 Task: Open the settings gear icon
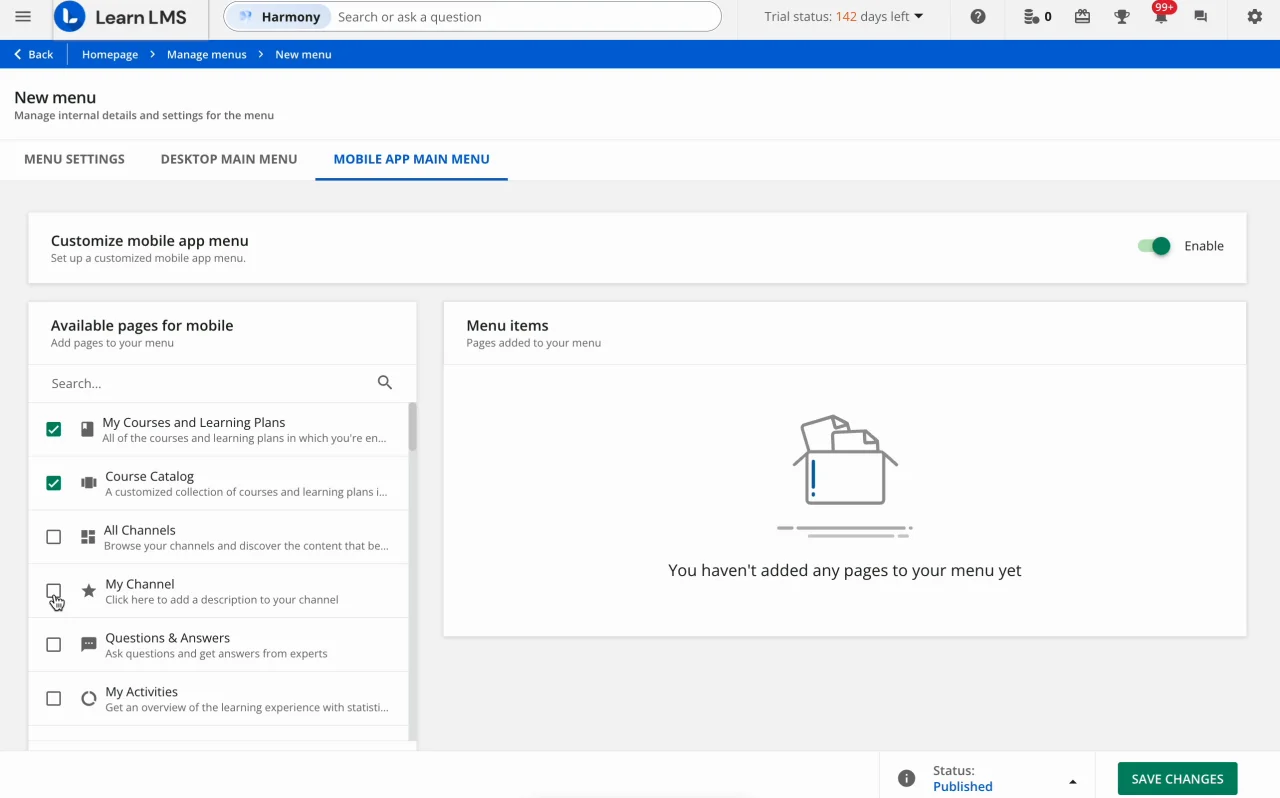1255,17
